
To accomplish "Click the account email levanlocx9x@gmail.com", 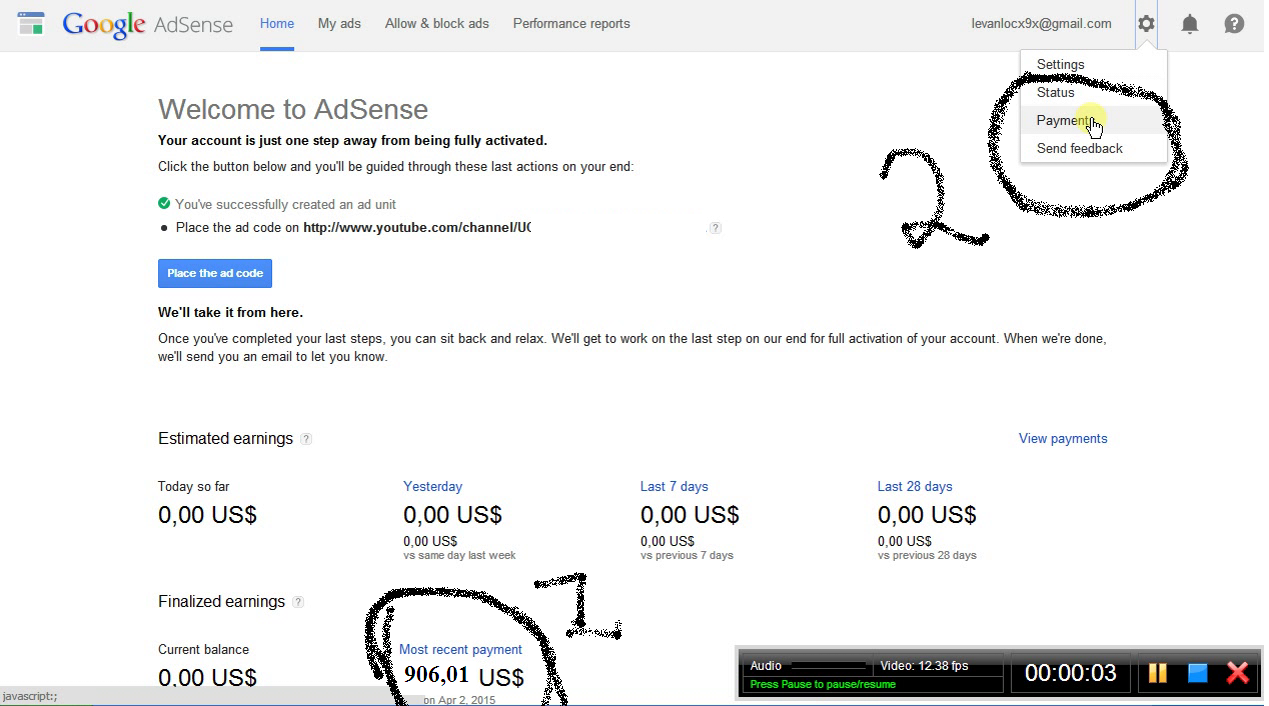I will 1041,24.
